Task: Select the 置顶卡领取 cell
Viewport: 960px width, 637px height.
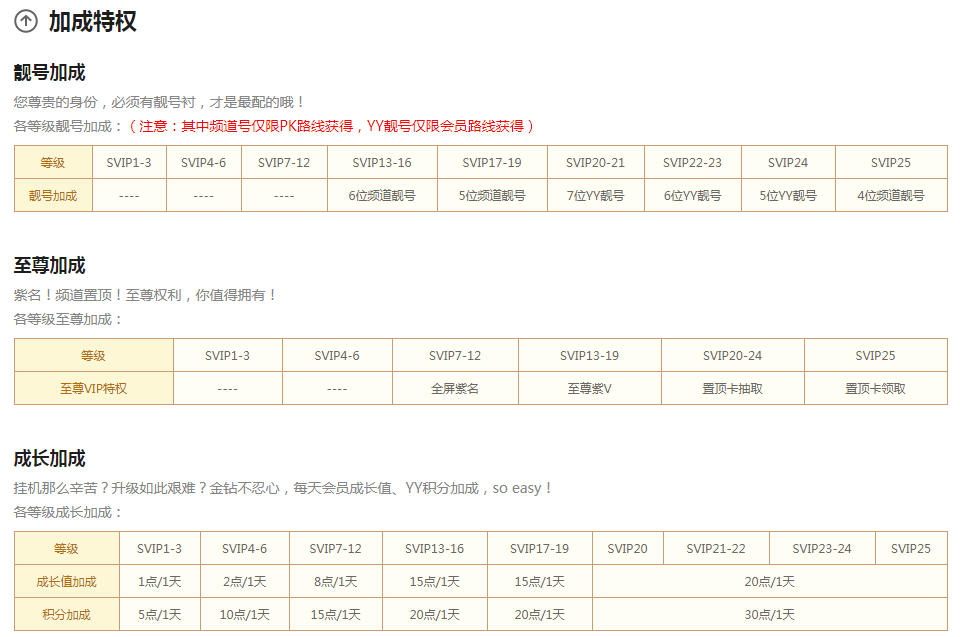Action: (x=876, y=388)
